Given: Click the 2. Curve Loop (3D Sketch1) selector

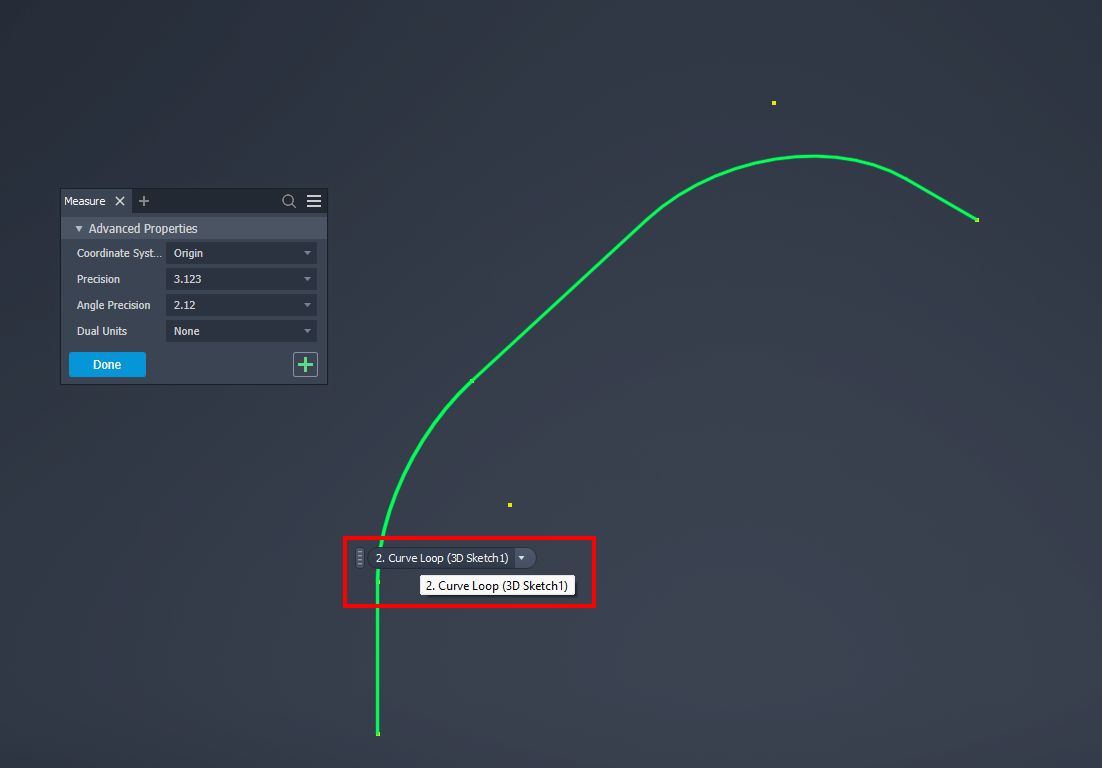Looking at the screenshot, I should [441, 558].
